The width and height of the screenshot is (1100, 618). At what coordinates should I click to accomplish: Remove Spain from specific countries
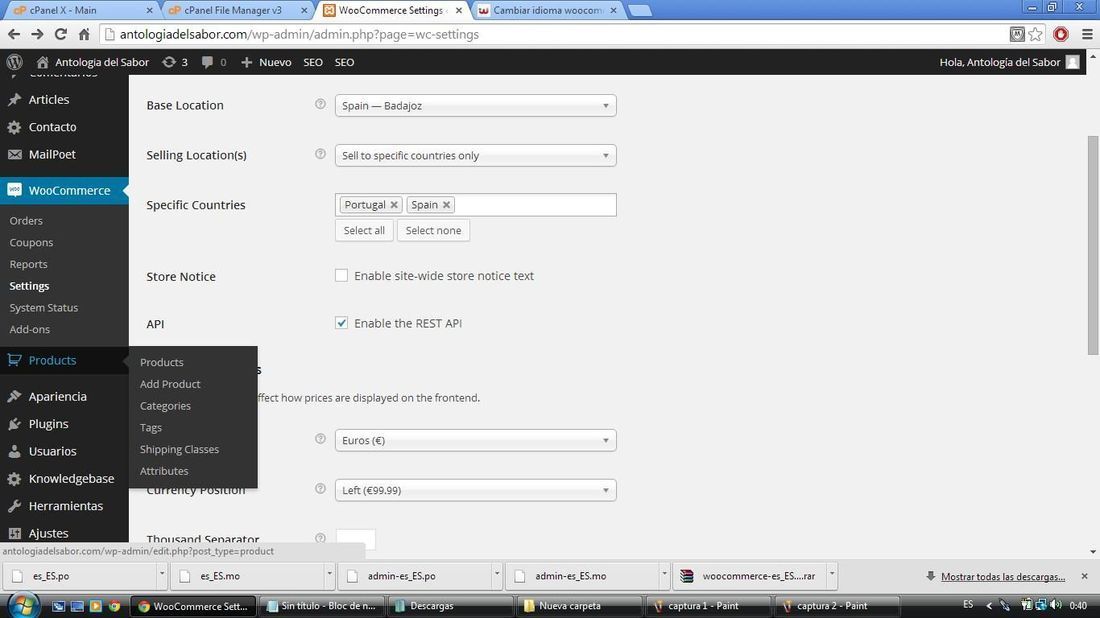[x=446, y=205]
